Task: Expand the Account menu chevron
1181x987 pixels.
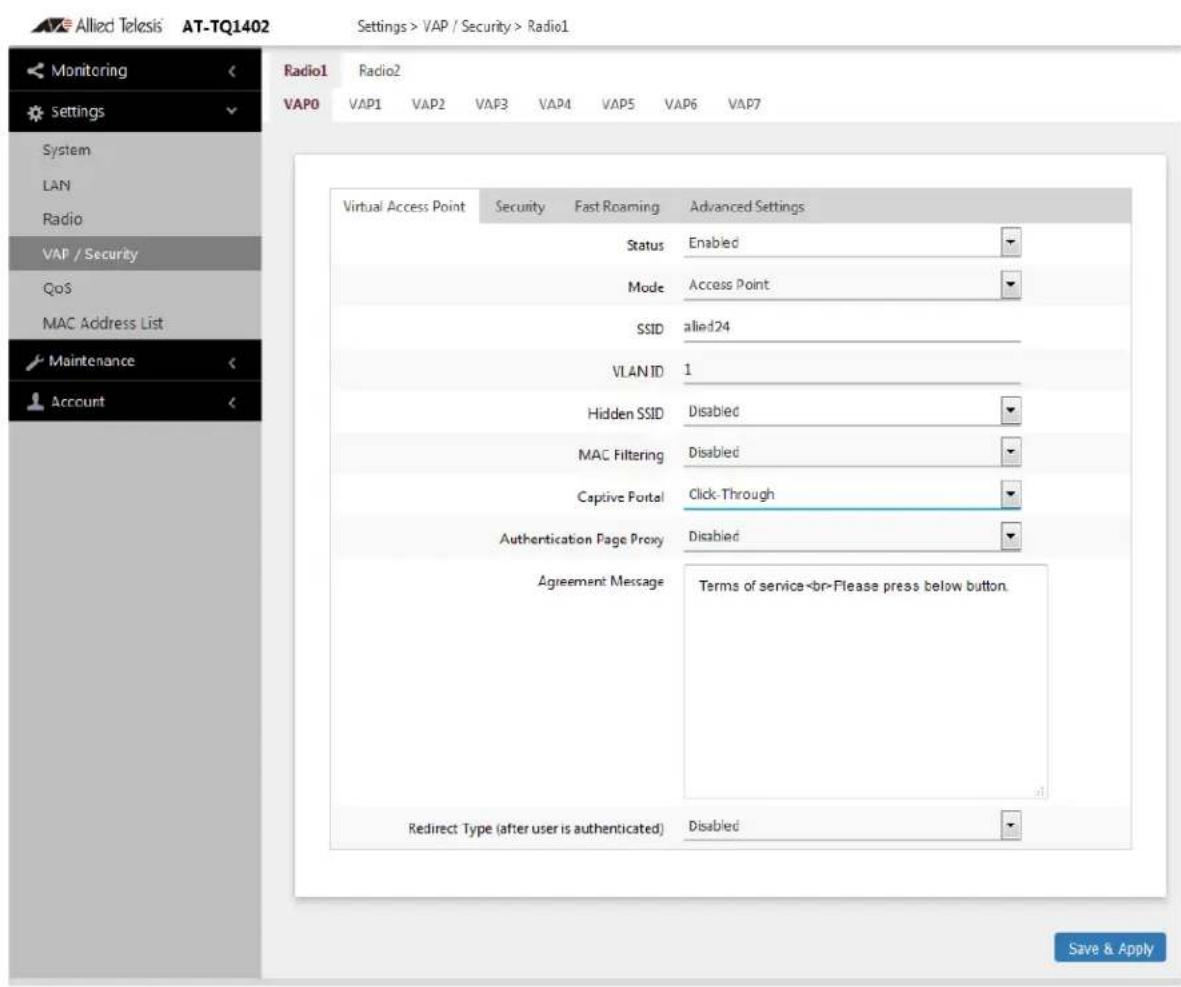Action: (x=232, y=402)
